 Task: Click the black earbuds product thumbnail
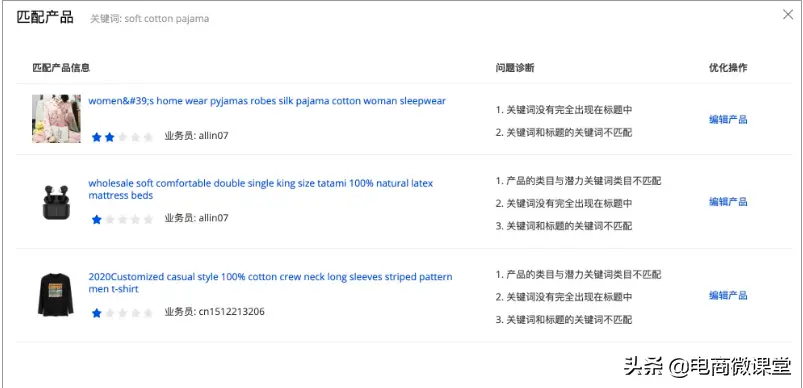(x=56, y=203)
